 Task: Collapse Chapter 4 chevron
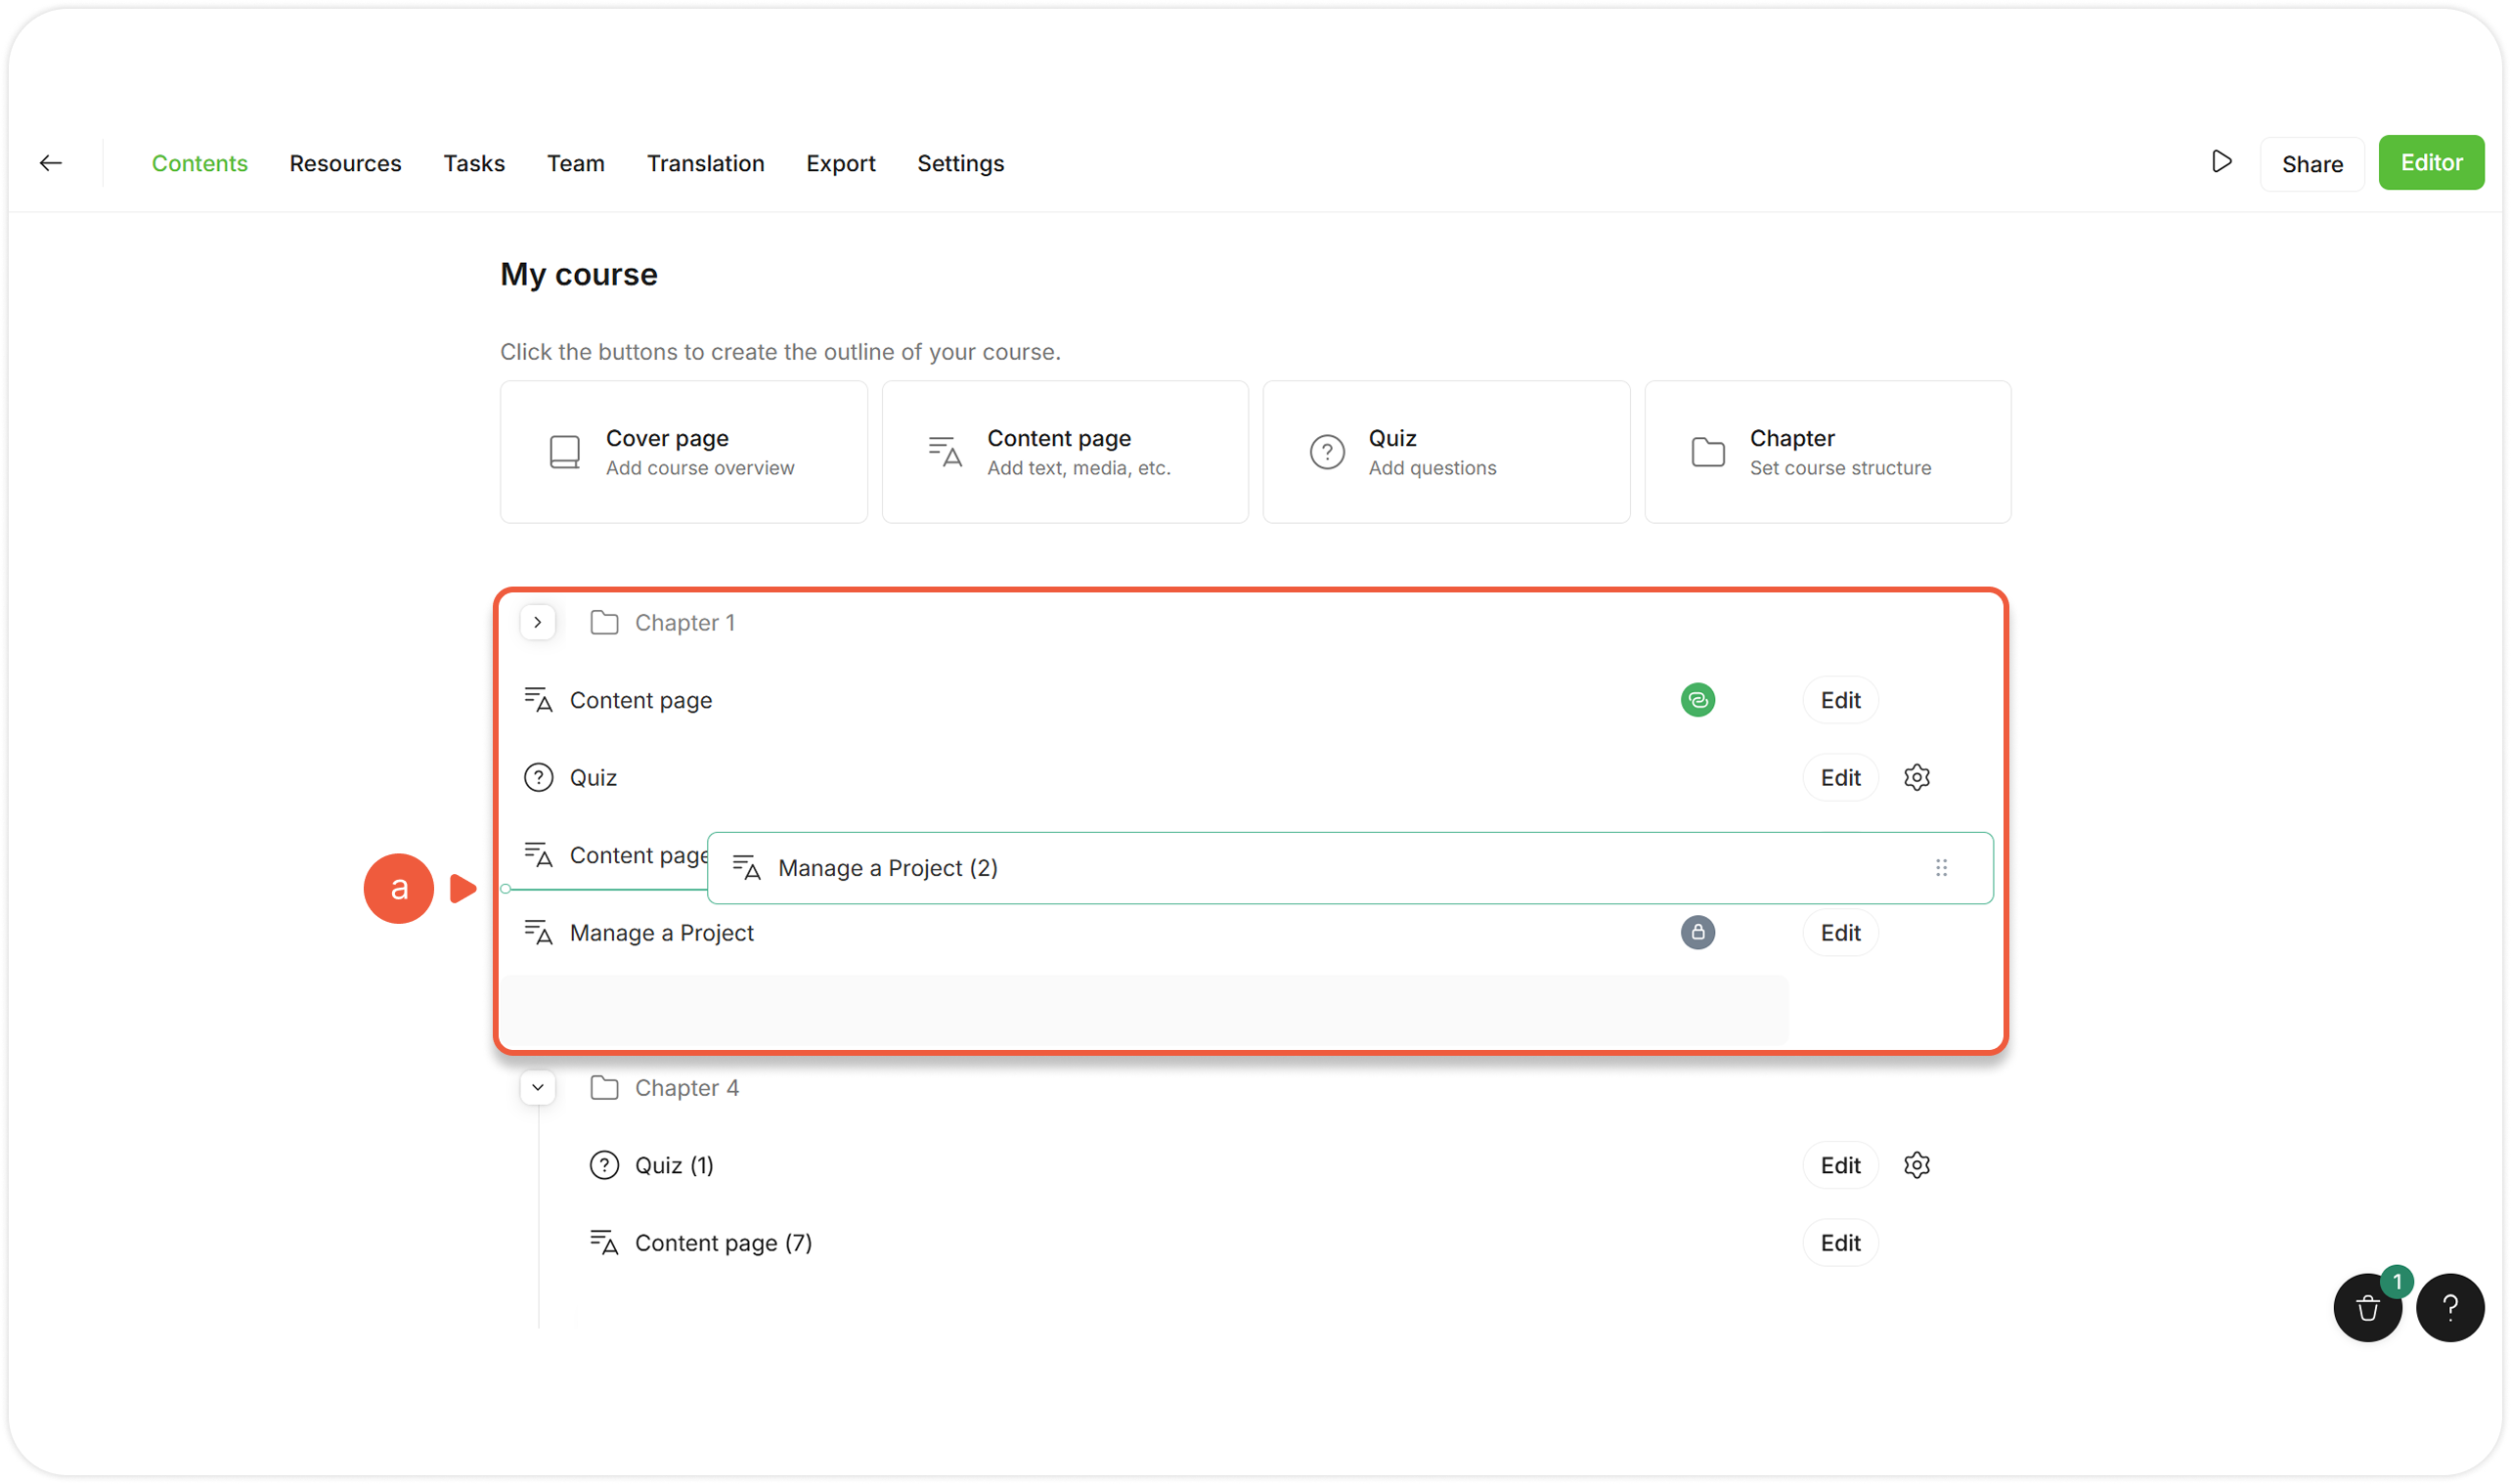538,1087
